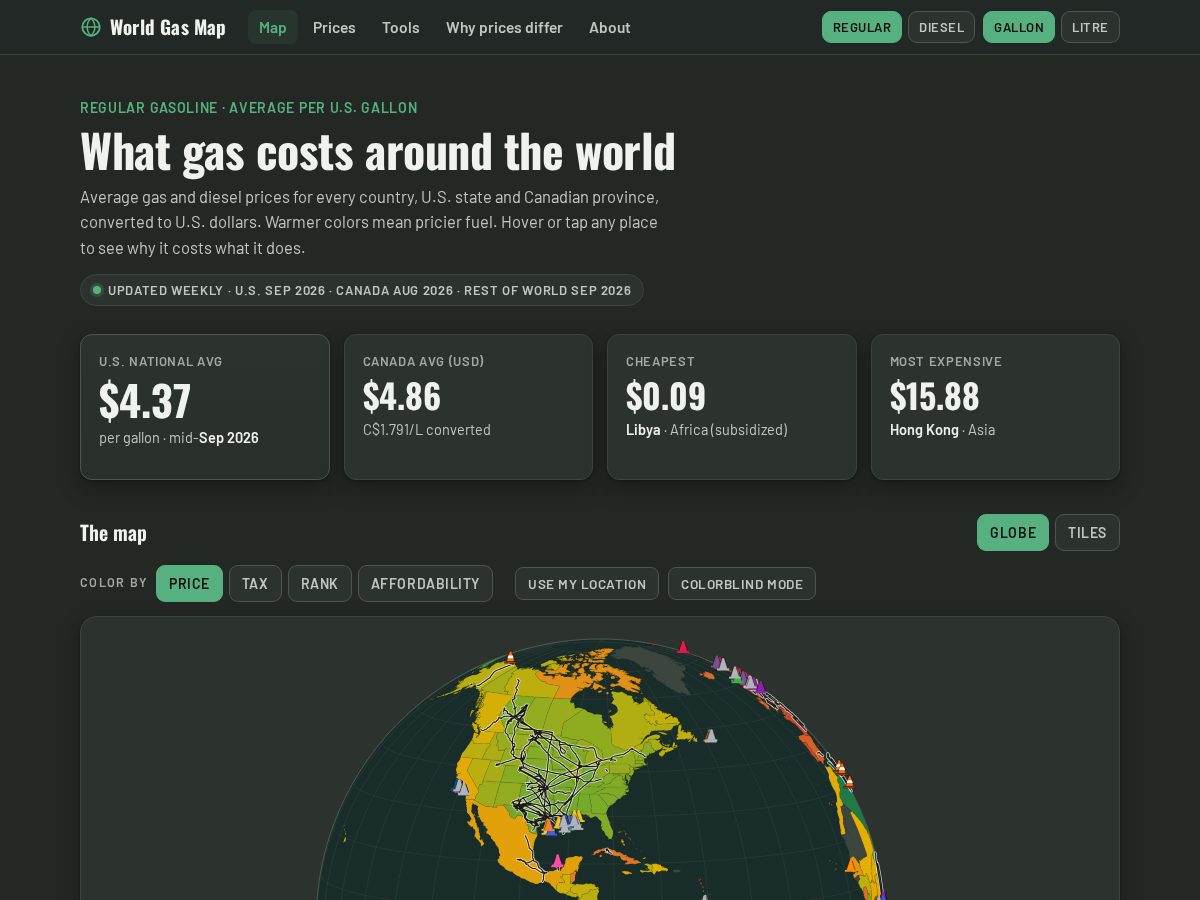Click the Regular Gasoline average per gallon label
1200x900 pixels.
pyautogui.click(x=249, y=108)
